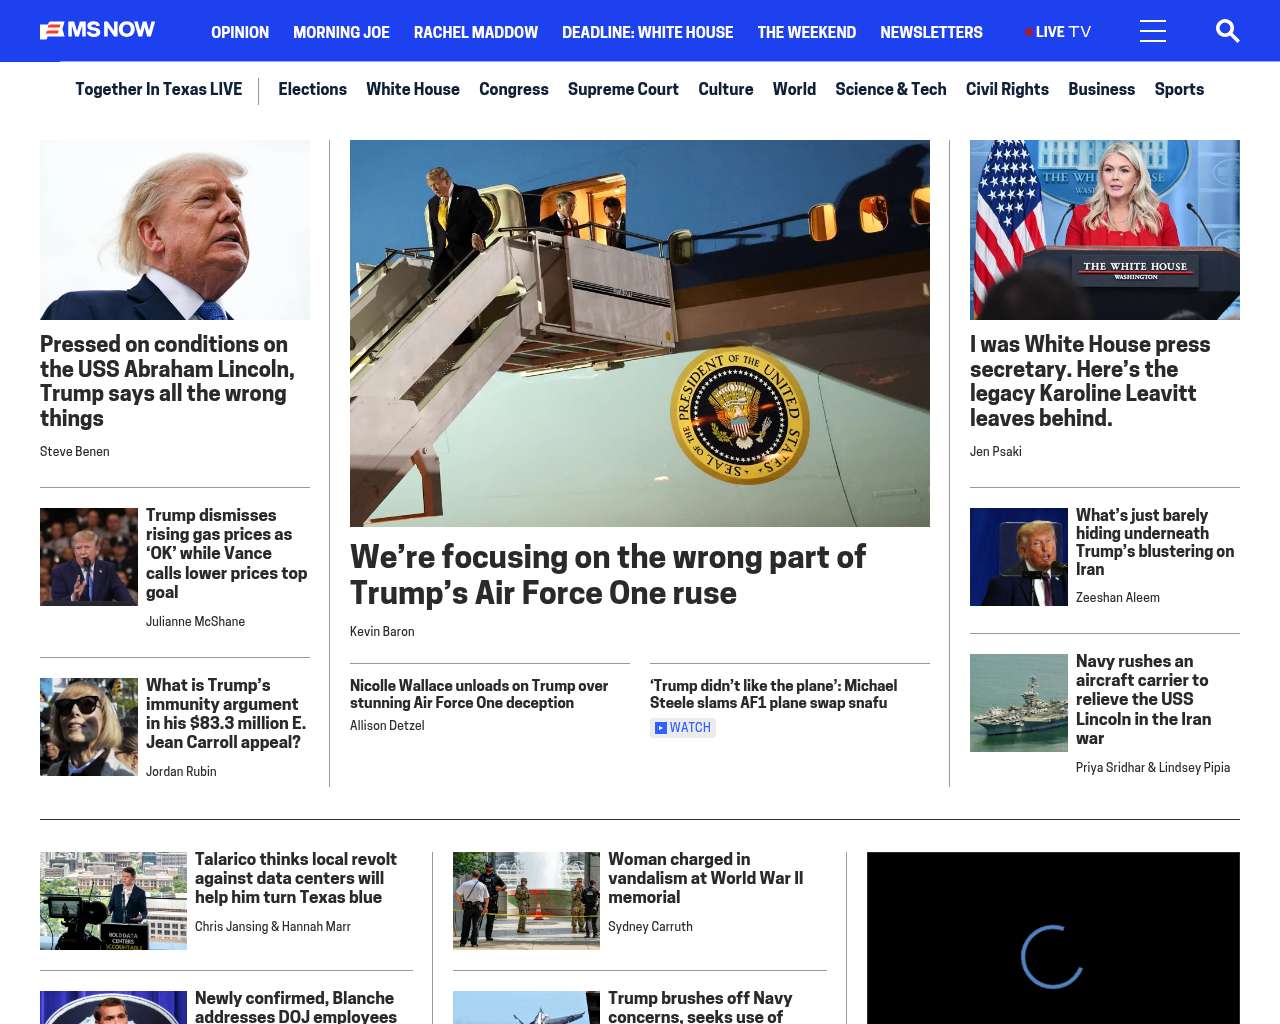1280x1024 pixels.
Task: Read the USS Abraham Lincoln conditions article
Action: pyautogui.click(x=168, y=381)
